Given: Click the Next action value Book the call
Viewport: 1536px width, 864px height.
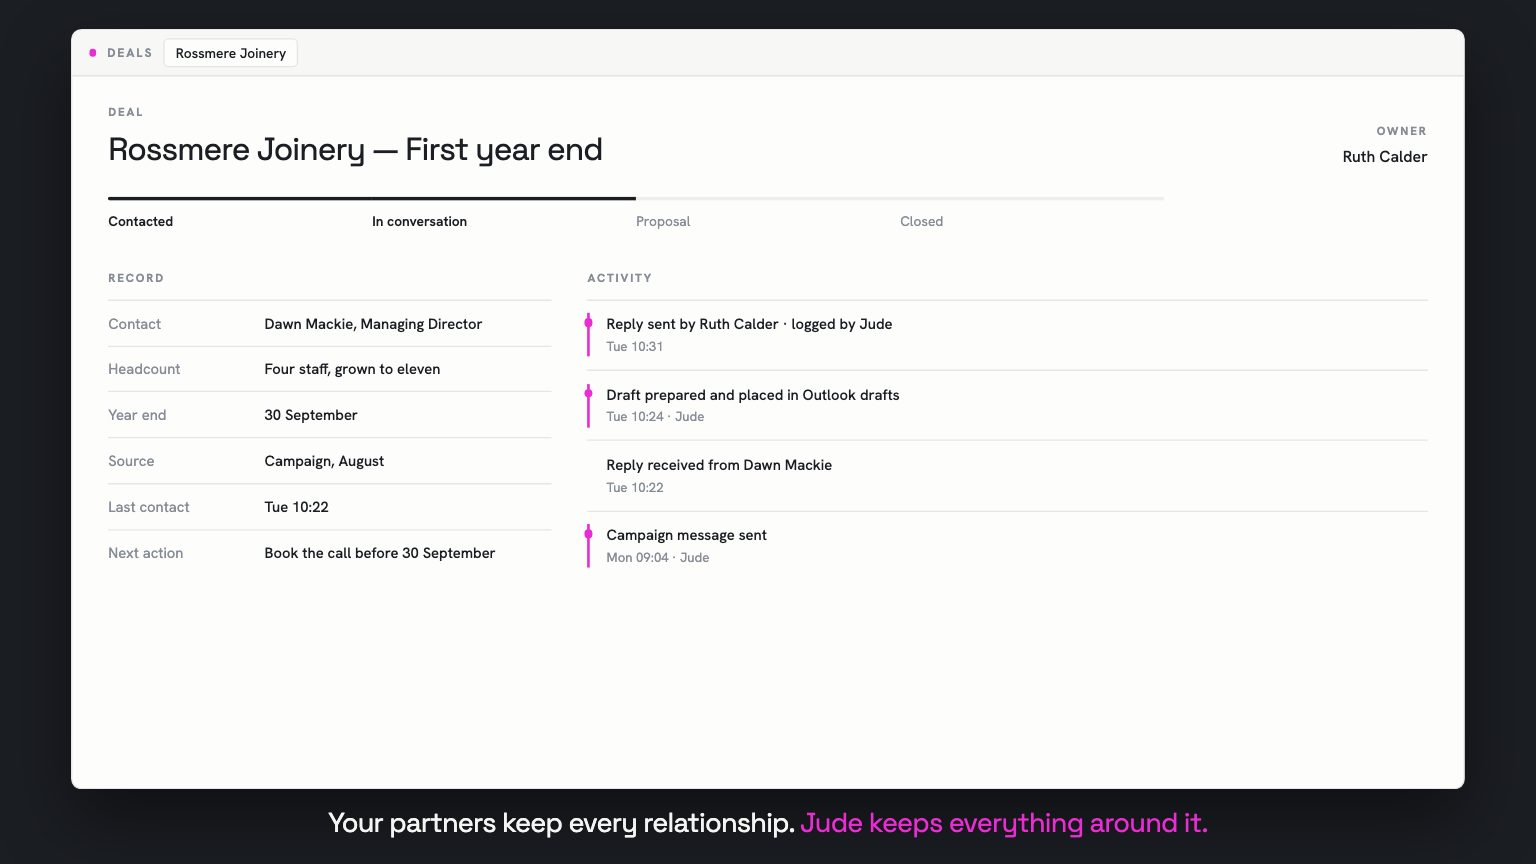Looking at the screenshot, I should point(380,553).
